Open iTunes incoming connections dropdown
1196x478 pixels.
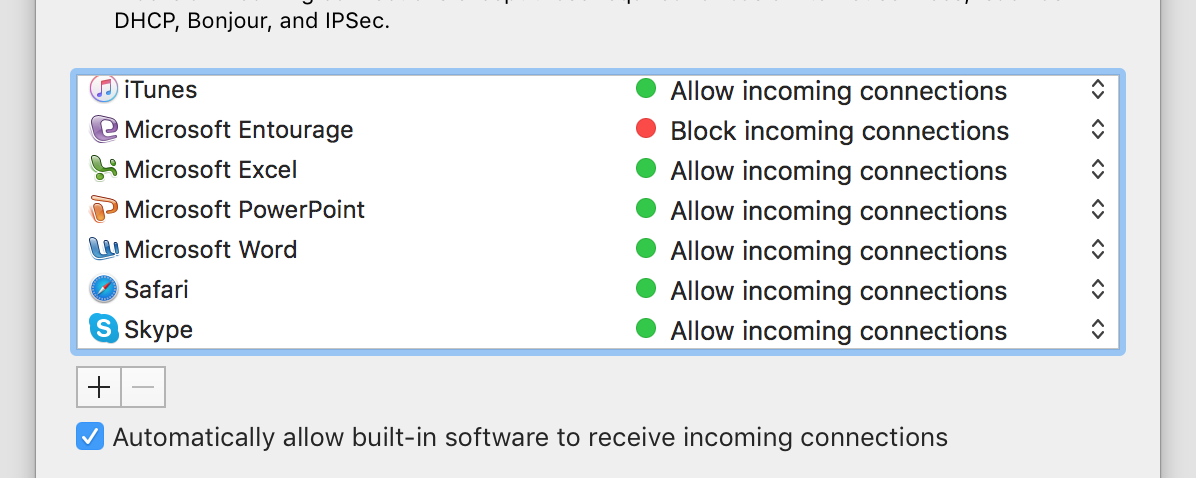[1097, 90]
